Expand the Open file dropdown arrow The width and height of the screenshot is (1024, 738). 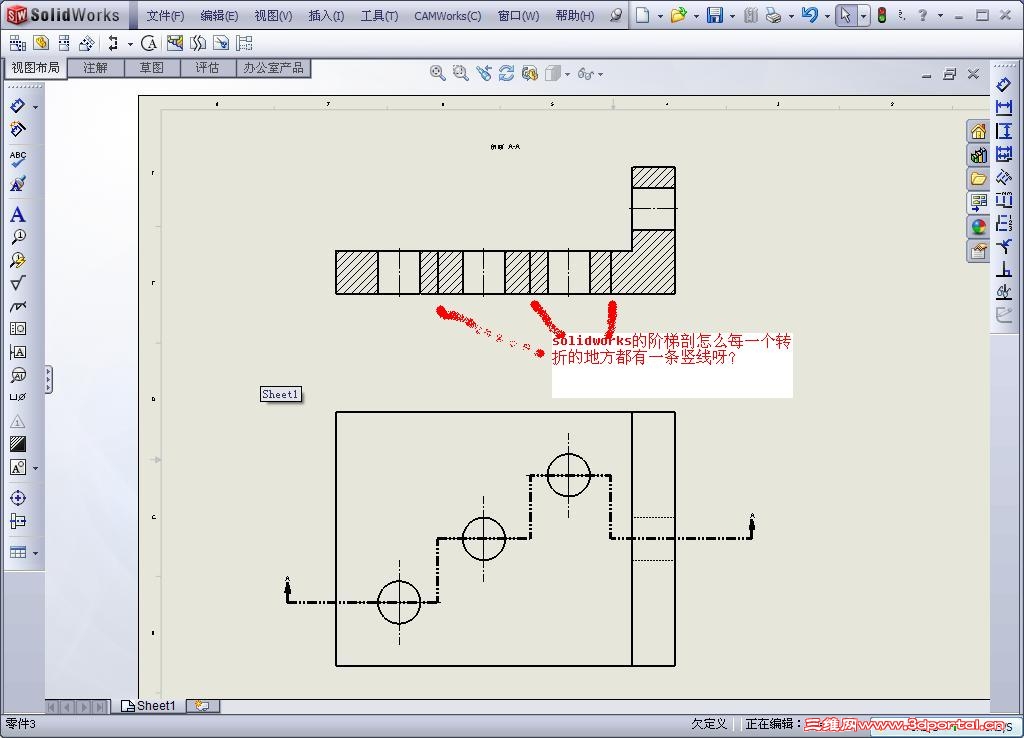[696, 16]
